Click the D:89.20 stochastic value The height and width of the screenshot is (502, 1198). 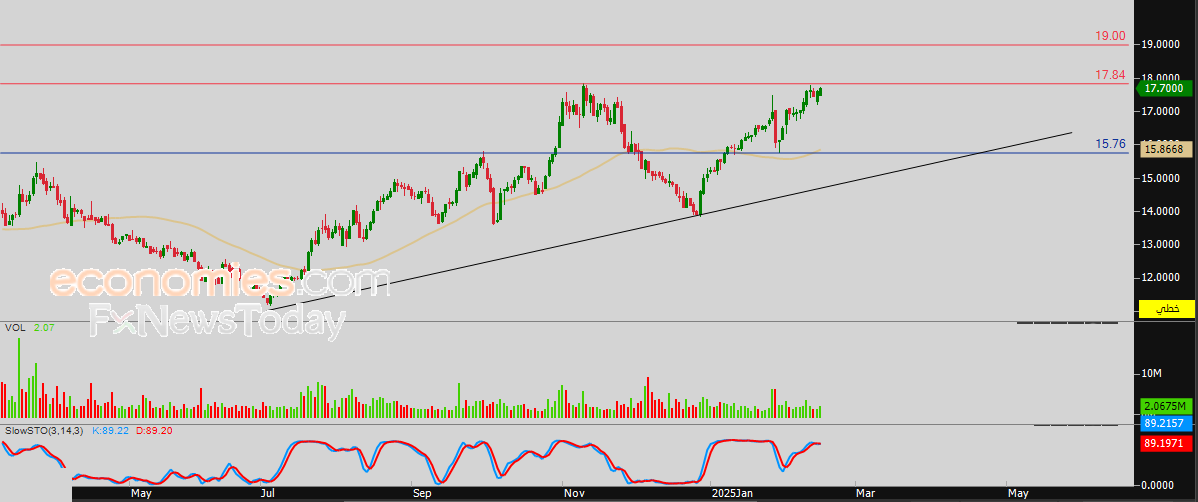coord(154,431)
